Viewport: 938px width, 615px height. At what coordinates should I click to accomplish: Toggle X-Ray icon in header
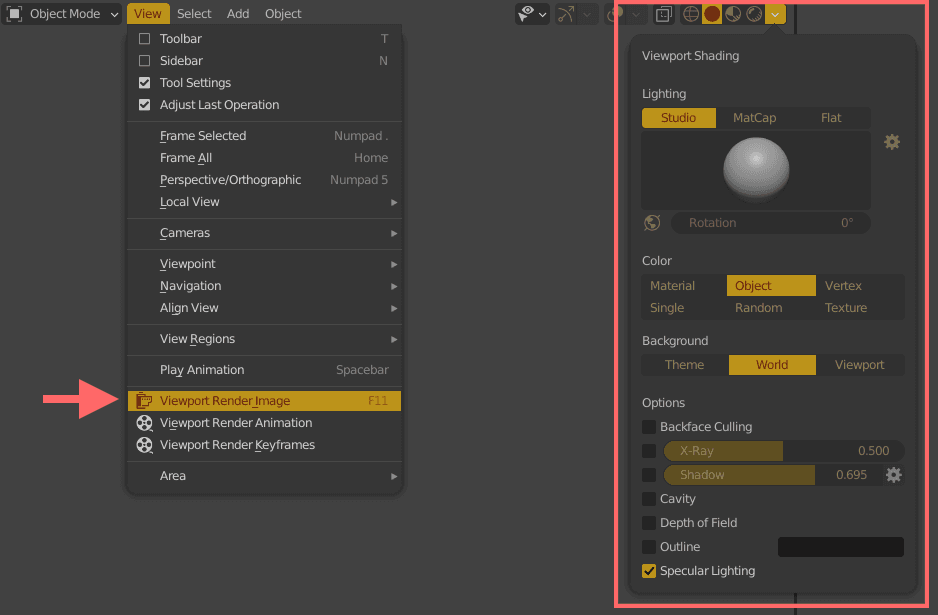coord(663,14)
